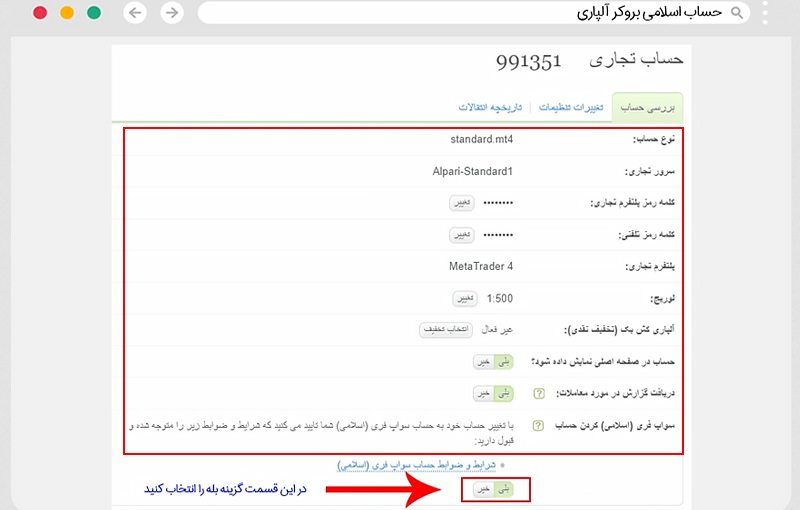Screen dimensions: 800x510
Task: Click the حساب تجاری page heading
Action: 636,60
